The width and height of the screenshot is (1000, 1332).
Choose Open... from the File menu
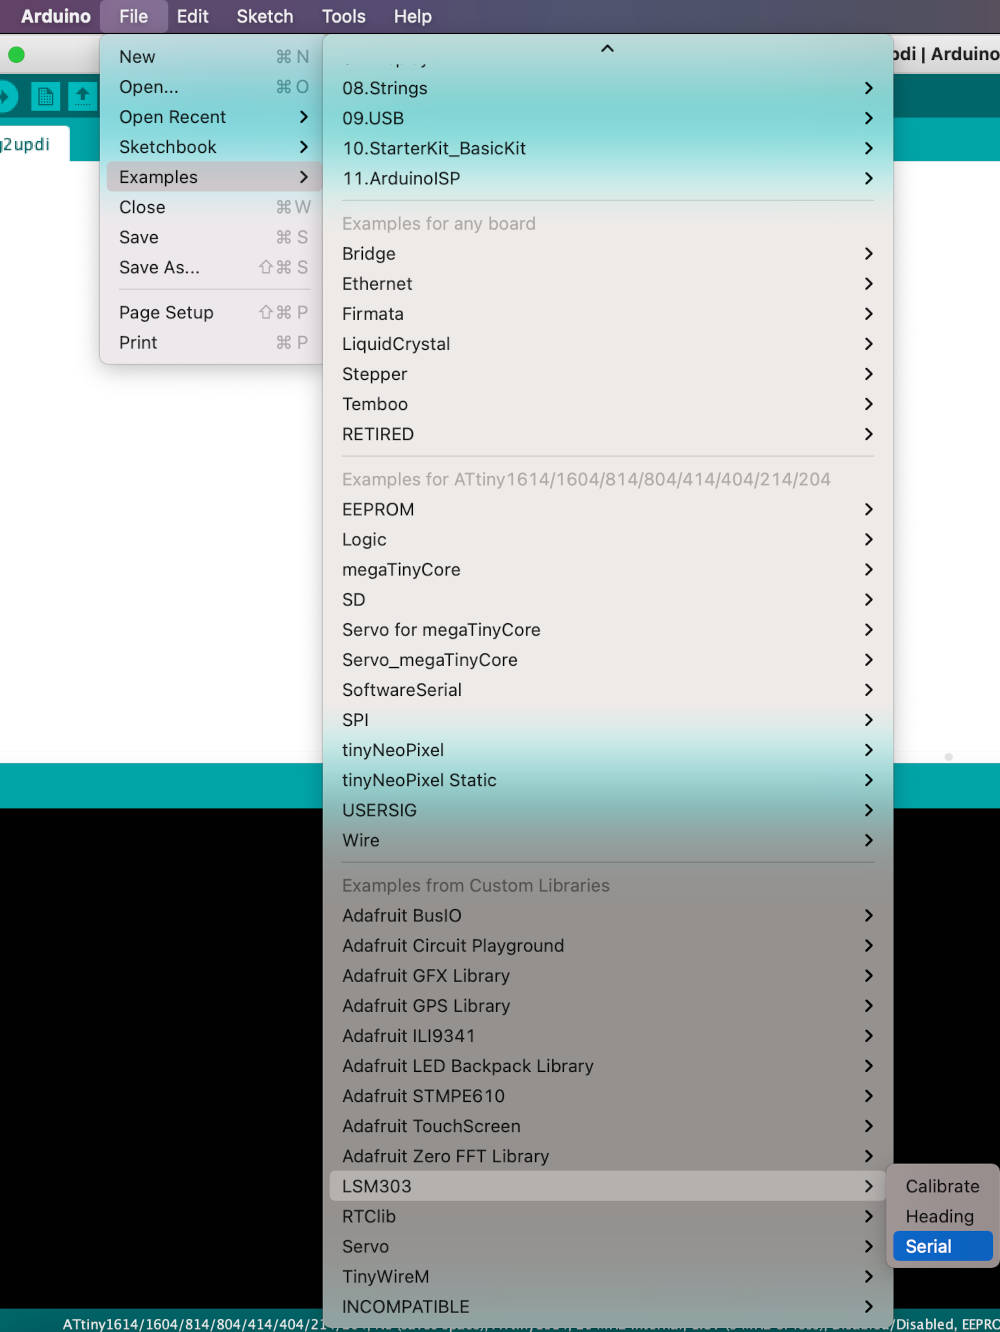click(214, 87)
